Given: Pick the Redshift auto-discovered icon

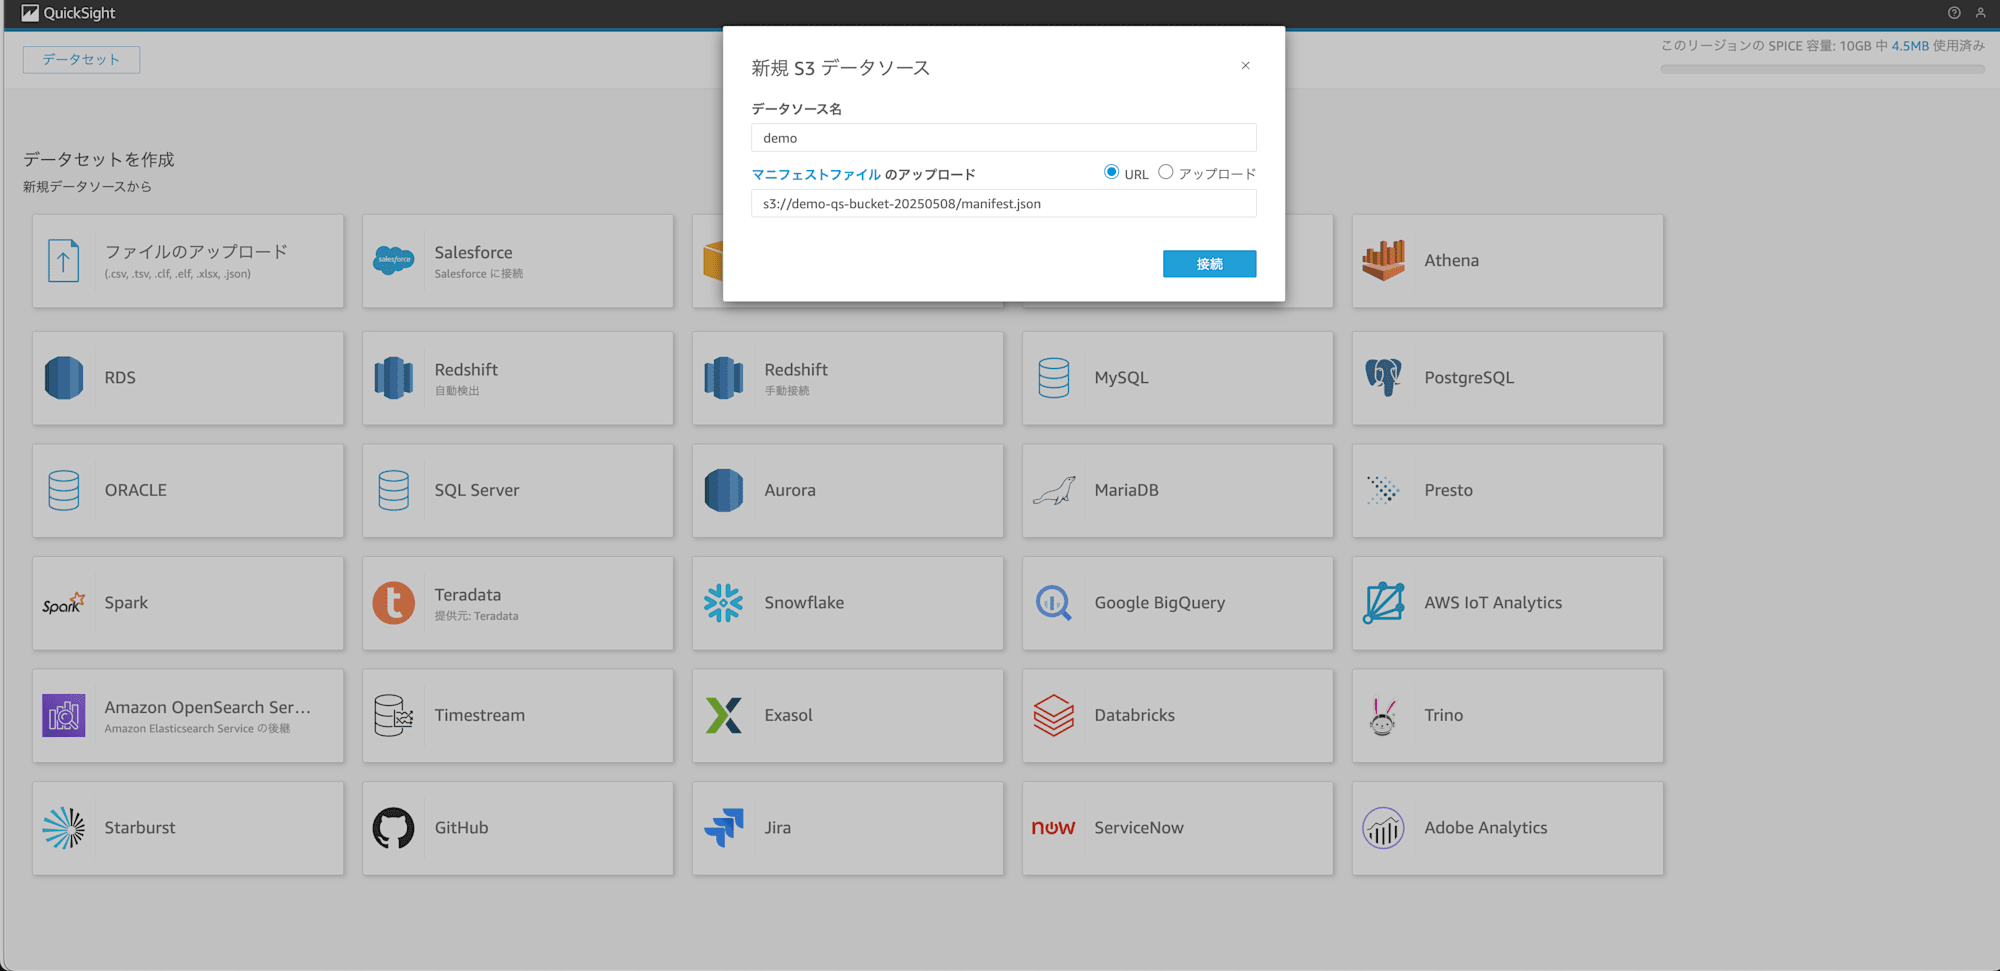Looking at the screenshot, I should coord(393,378).
